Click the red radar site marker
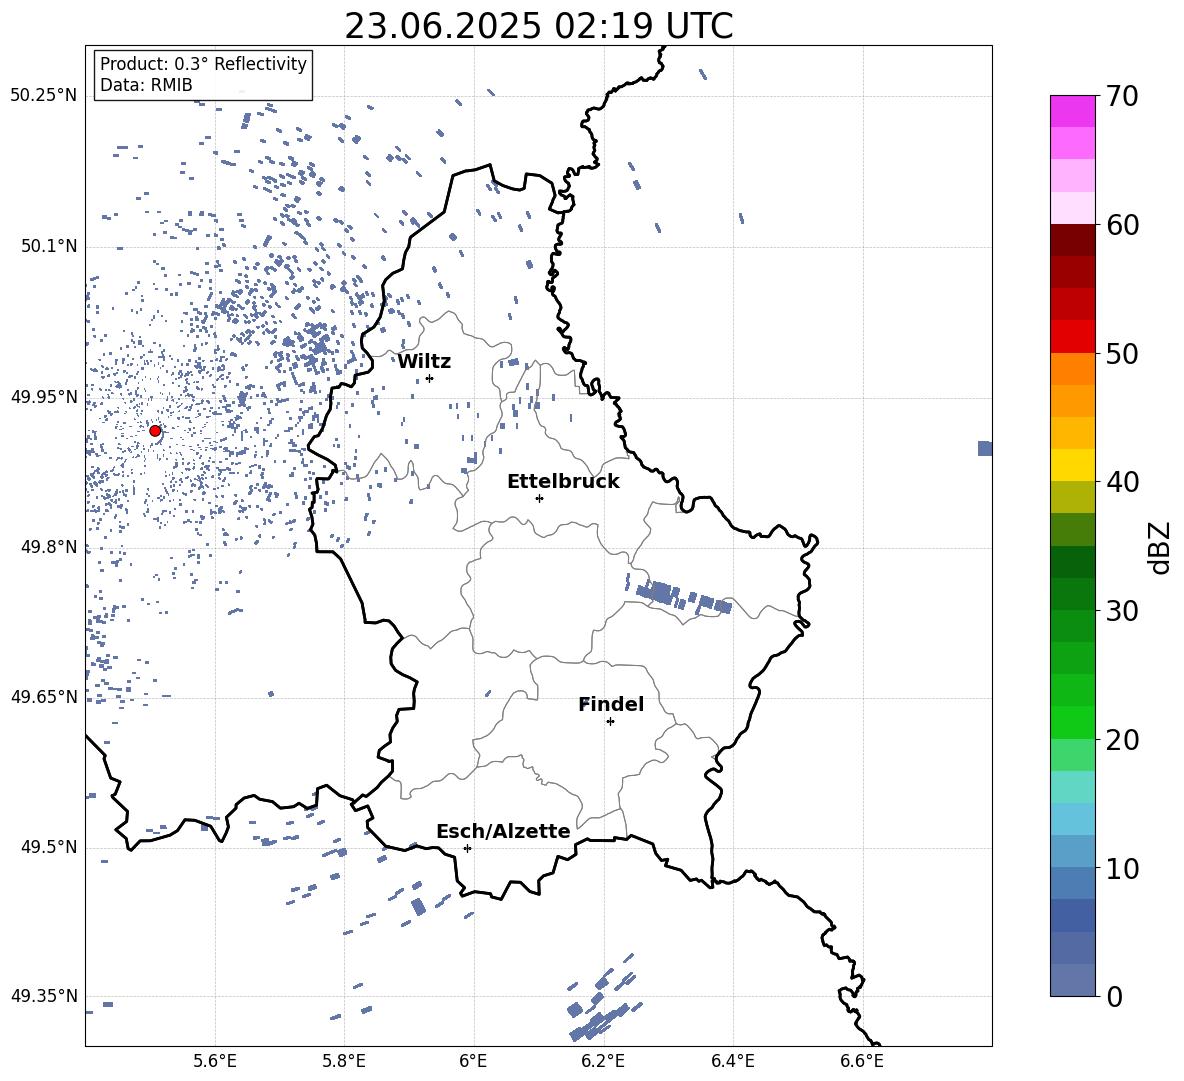1184x1081 pixels. pos(155,431)
